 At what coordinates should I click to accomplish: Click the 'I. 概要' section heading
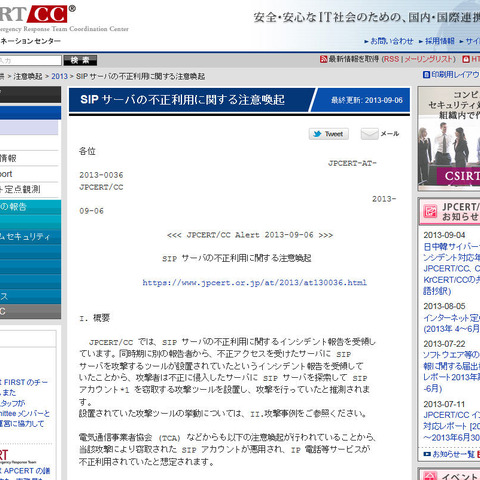(94, 318)
